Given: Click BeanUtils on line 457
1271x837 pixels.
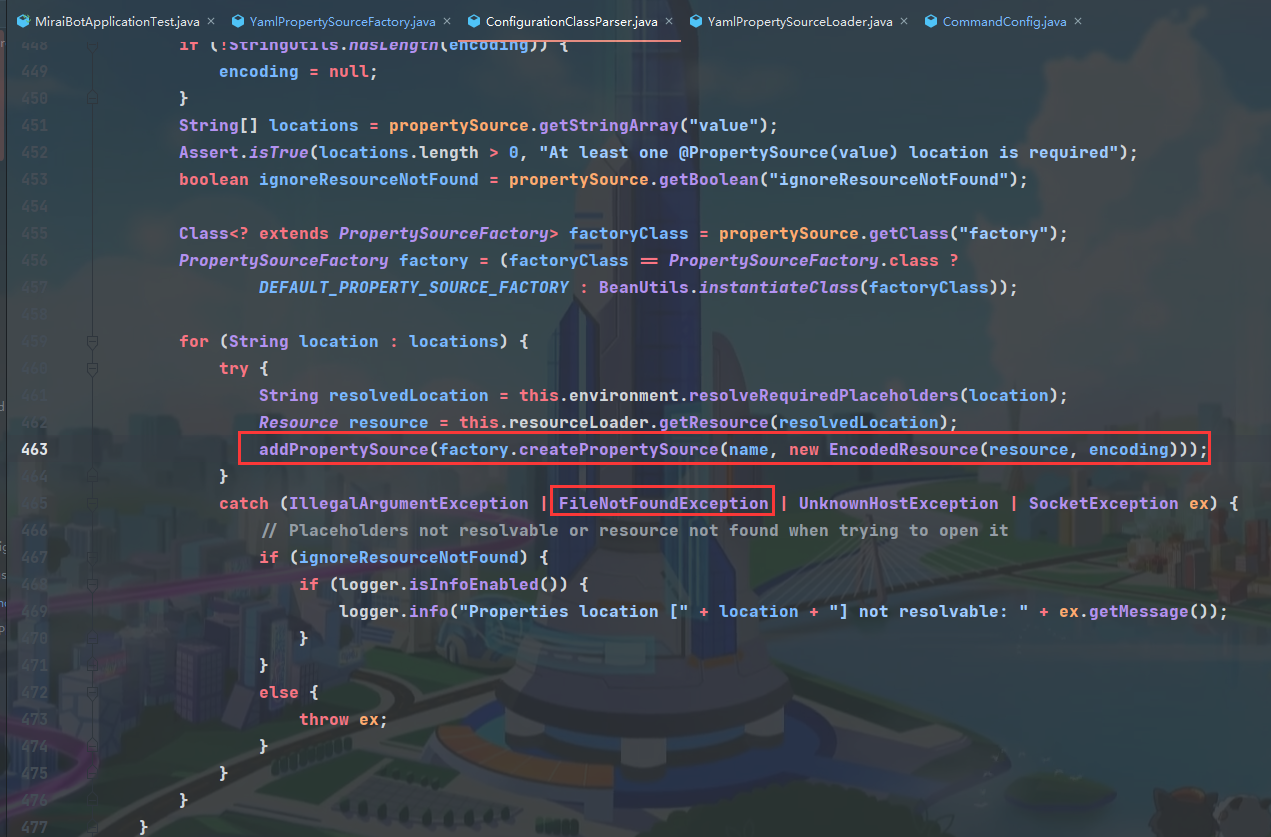Looking at the screenshot, I should tap(644, 287).
